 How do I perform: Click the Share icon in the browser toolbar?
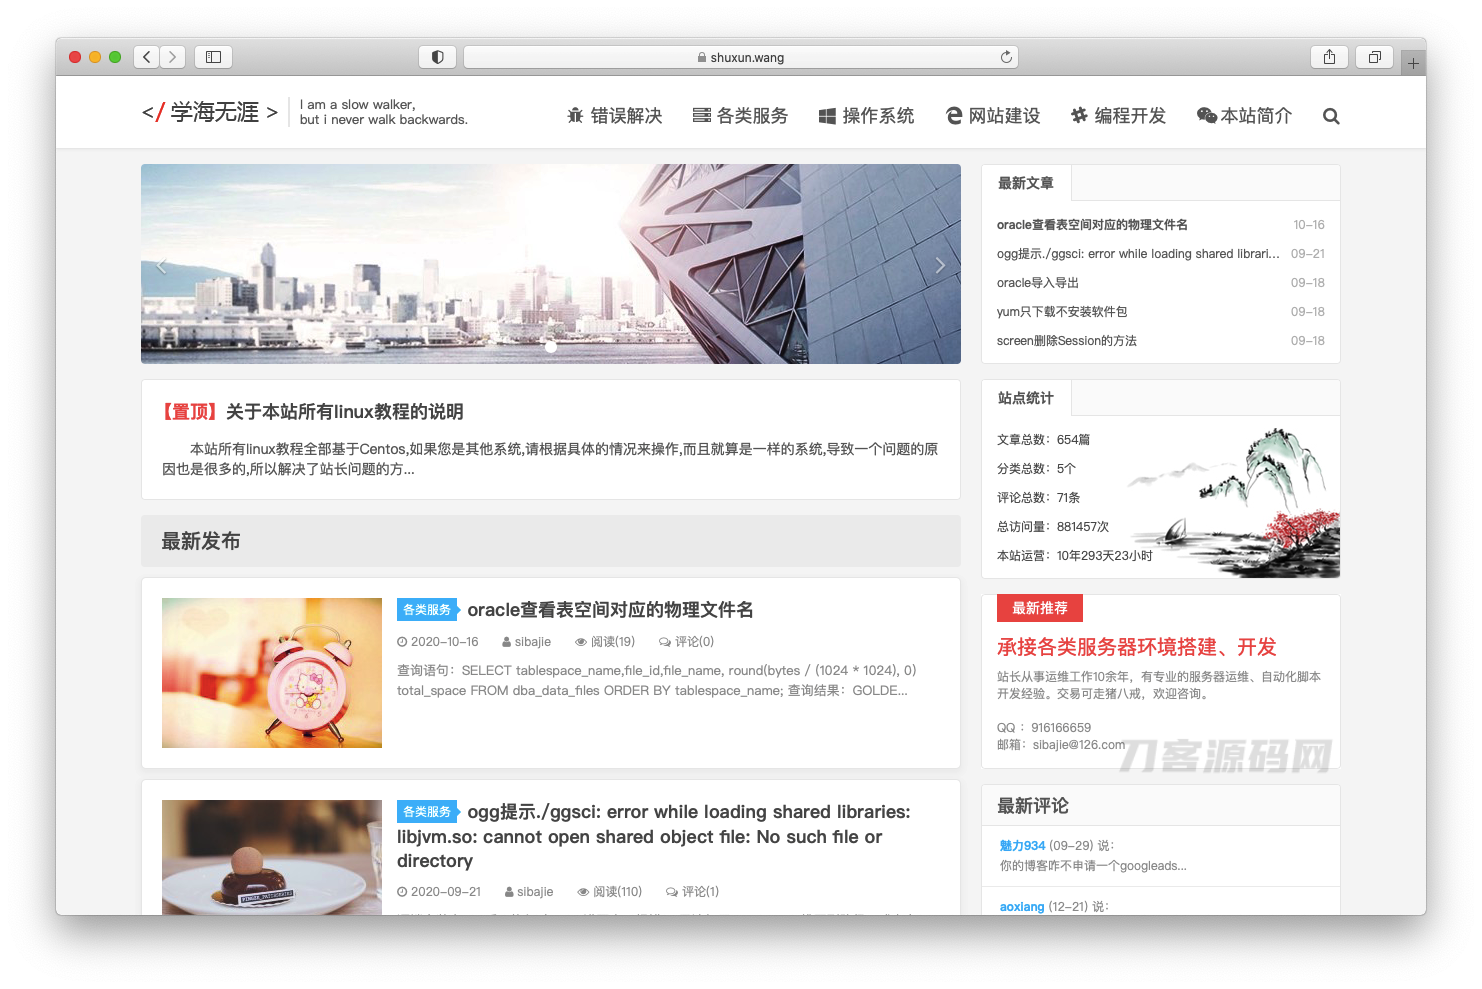pos(1329,57)
